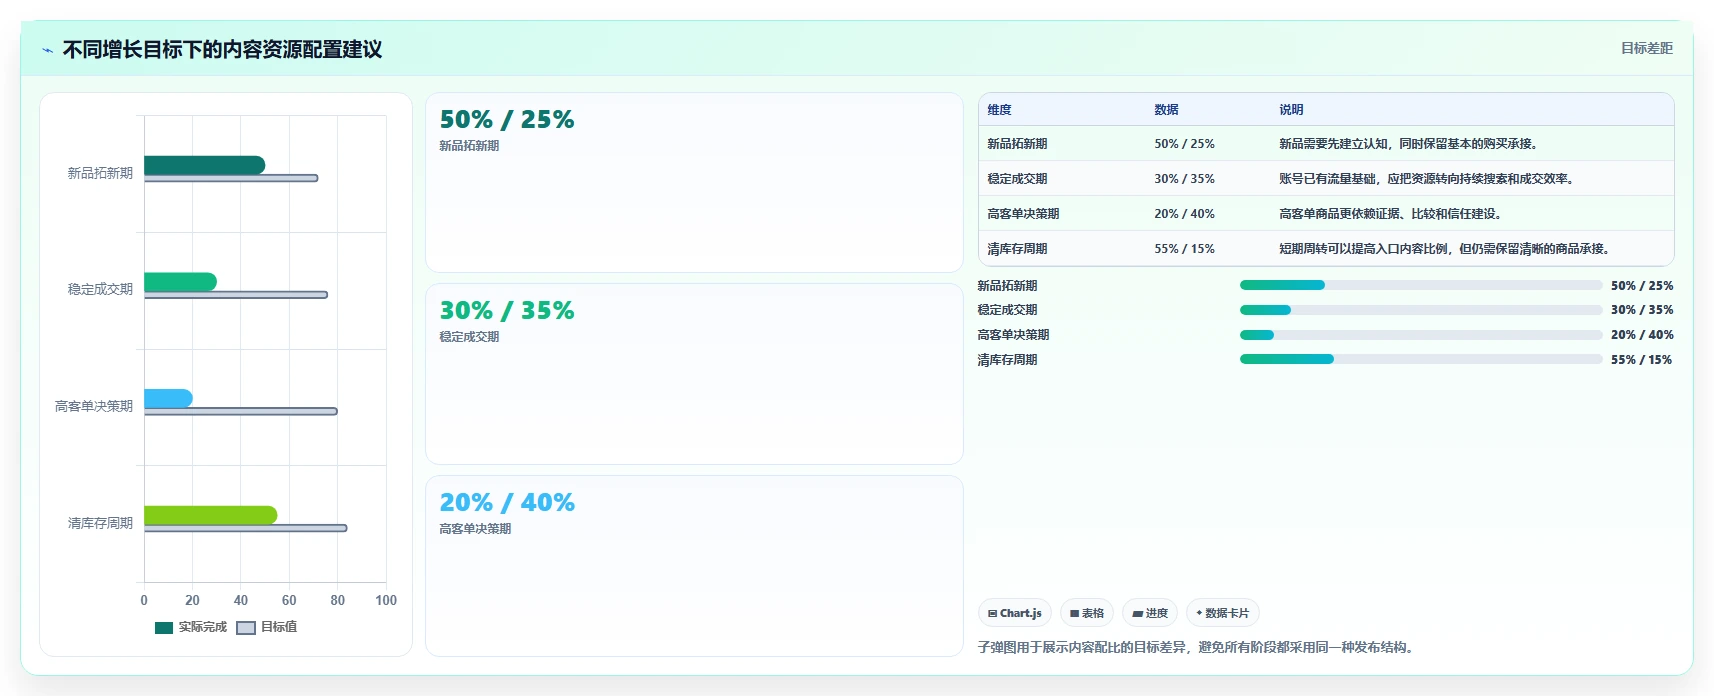This screenshot has width=1714, height=696.
Task: Click the 新品拓新期 dark green chart bar
Action: pos(204,165)
